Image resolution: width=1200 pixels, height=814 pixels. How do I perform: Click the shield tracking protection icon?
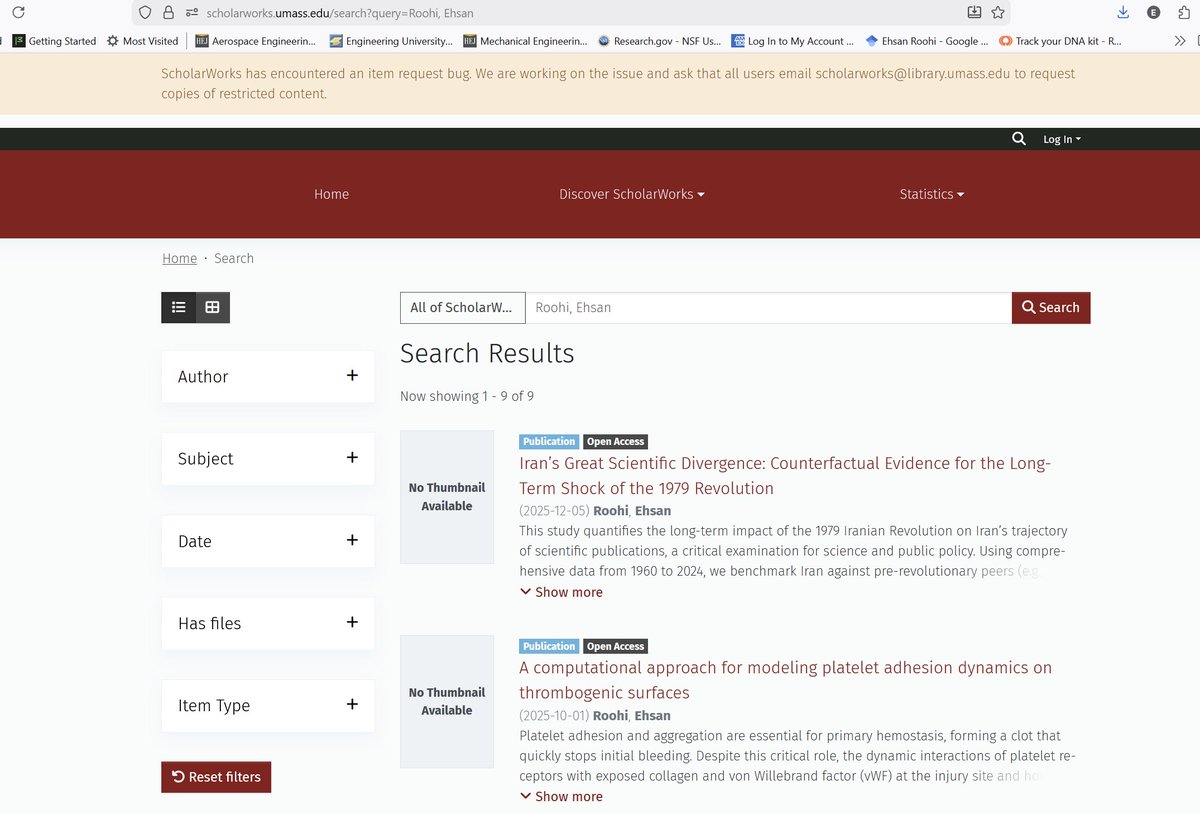click(145, 13)
